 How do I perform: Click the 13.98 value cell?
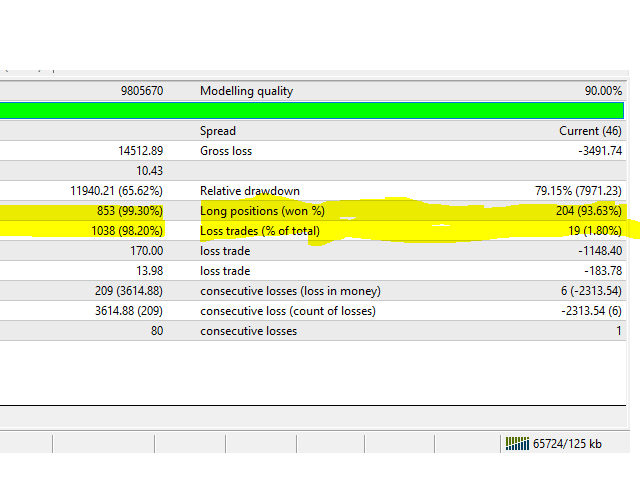pos(149,271)
